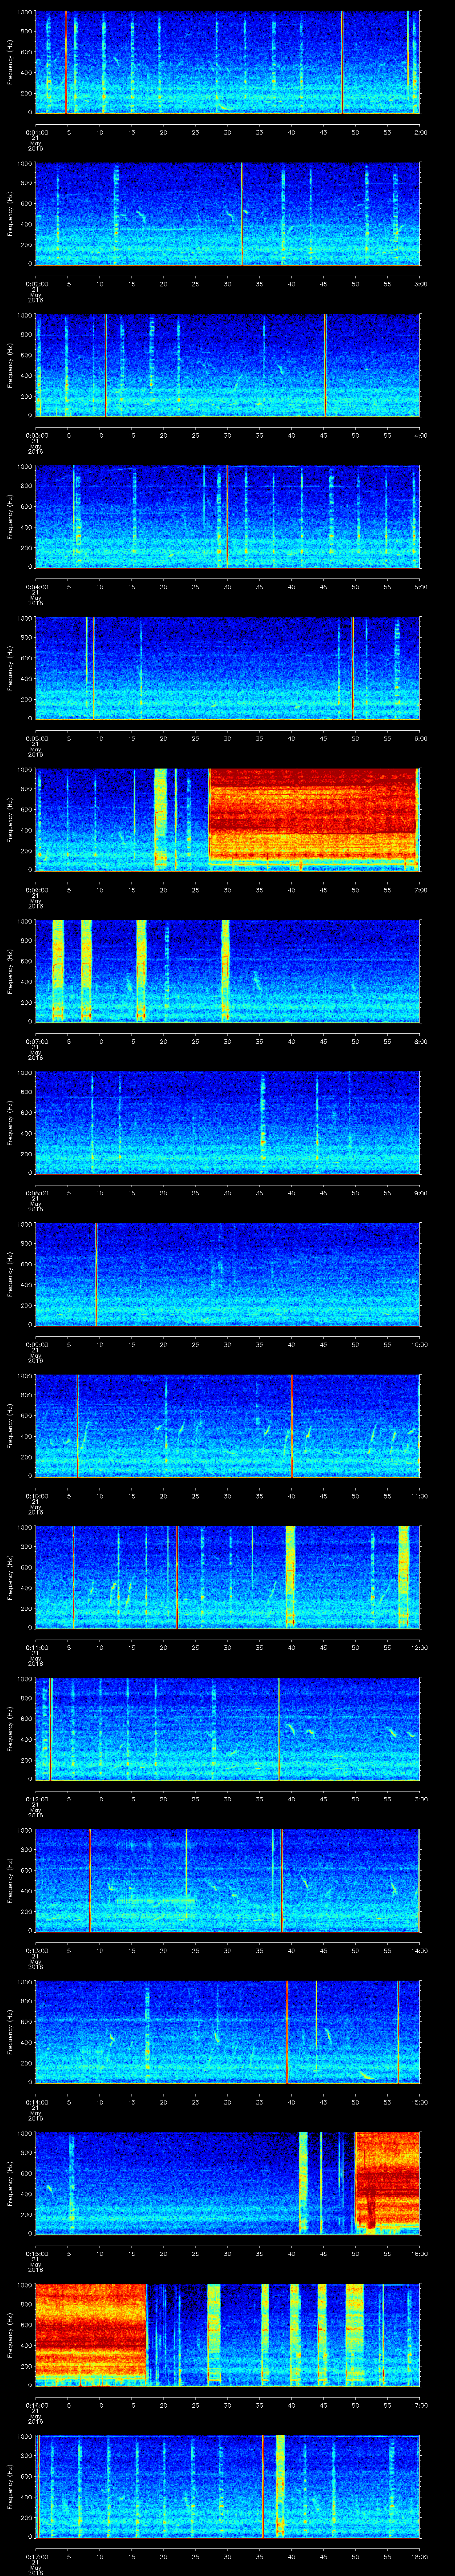The image size is (455, 2576).
Task: Click the spectrogram panel starting at 0:04:00
Action: pos(228,517)
